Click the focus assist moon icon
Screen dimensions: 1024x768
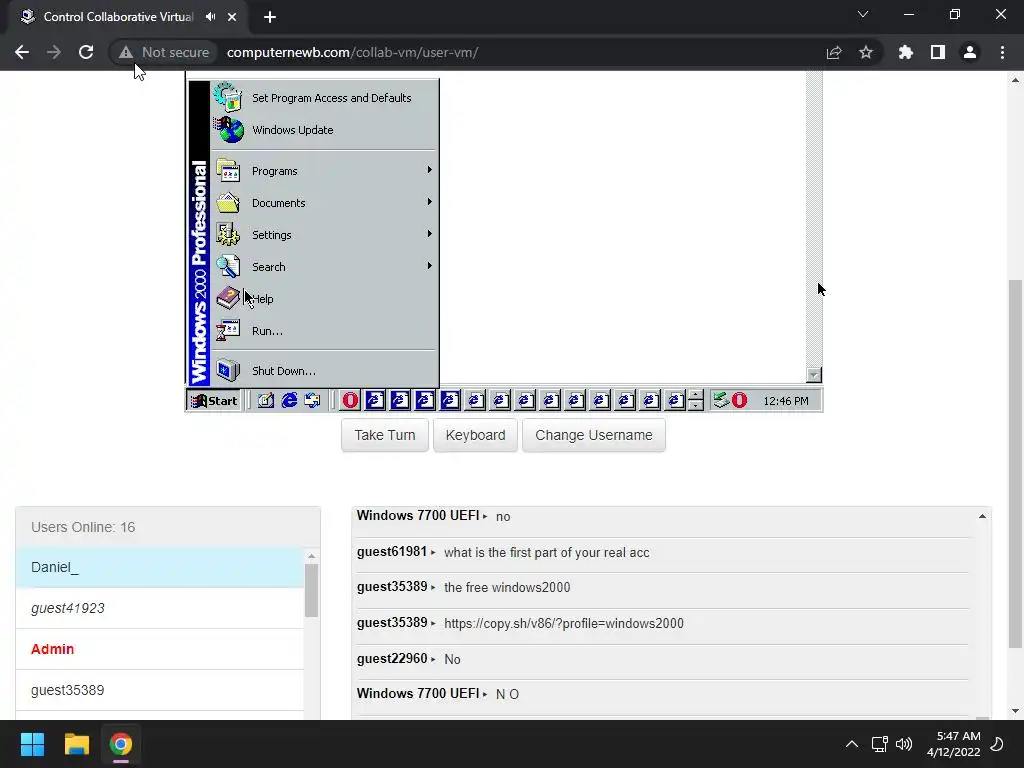(x=997, y=744)
